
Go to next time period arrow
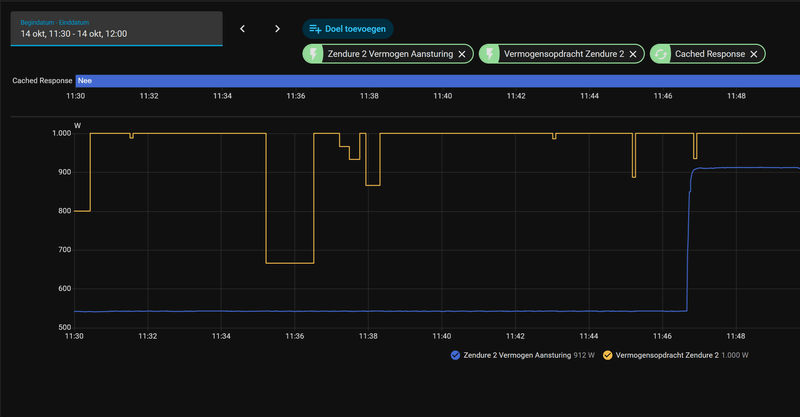(277, 29)
